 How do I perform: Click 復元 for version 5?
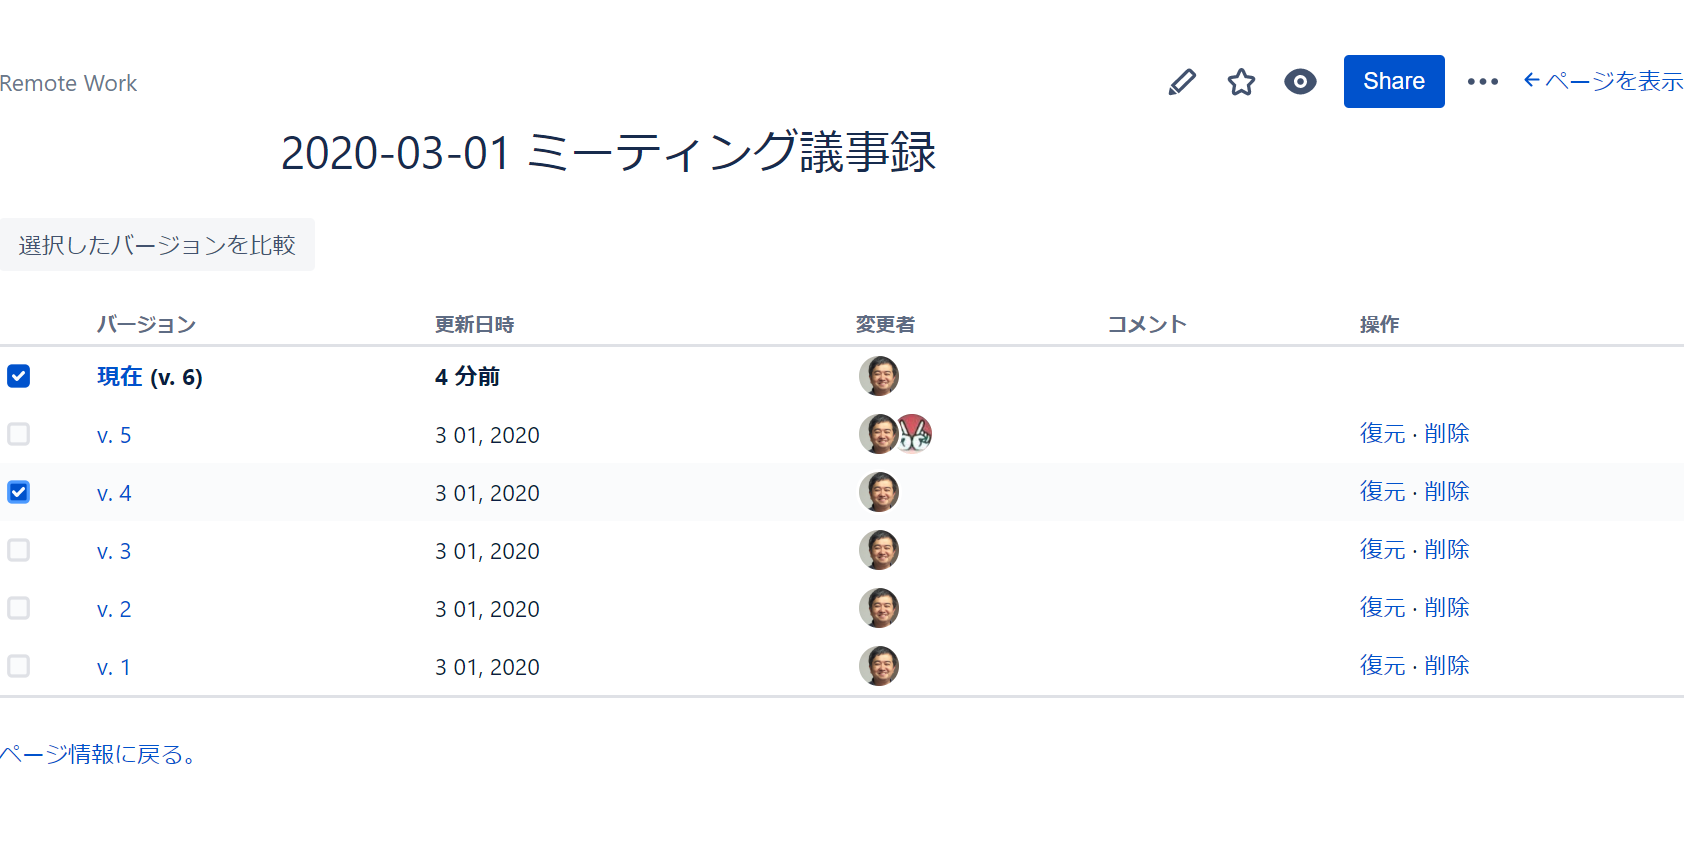click(x=1382, y=434)
